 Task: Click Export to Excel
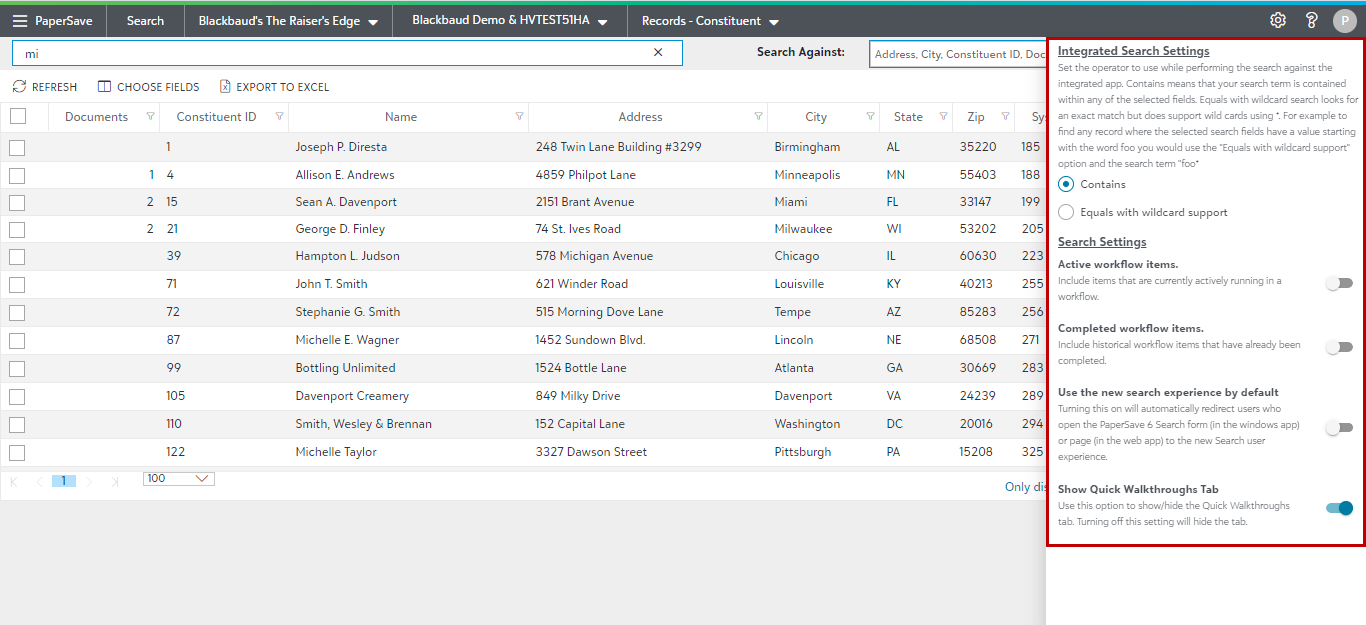pyautogui.click(x=274, y=87)
